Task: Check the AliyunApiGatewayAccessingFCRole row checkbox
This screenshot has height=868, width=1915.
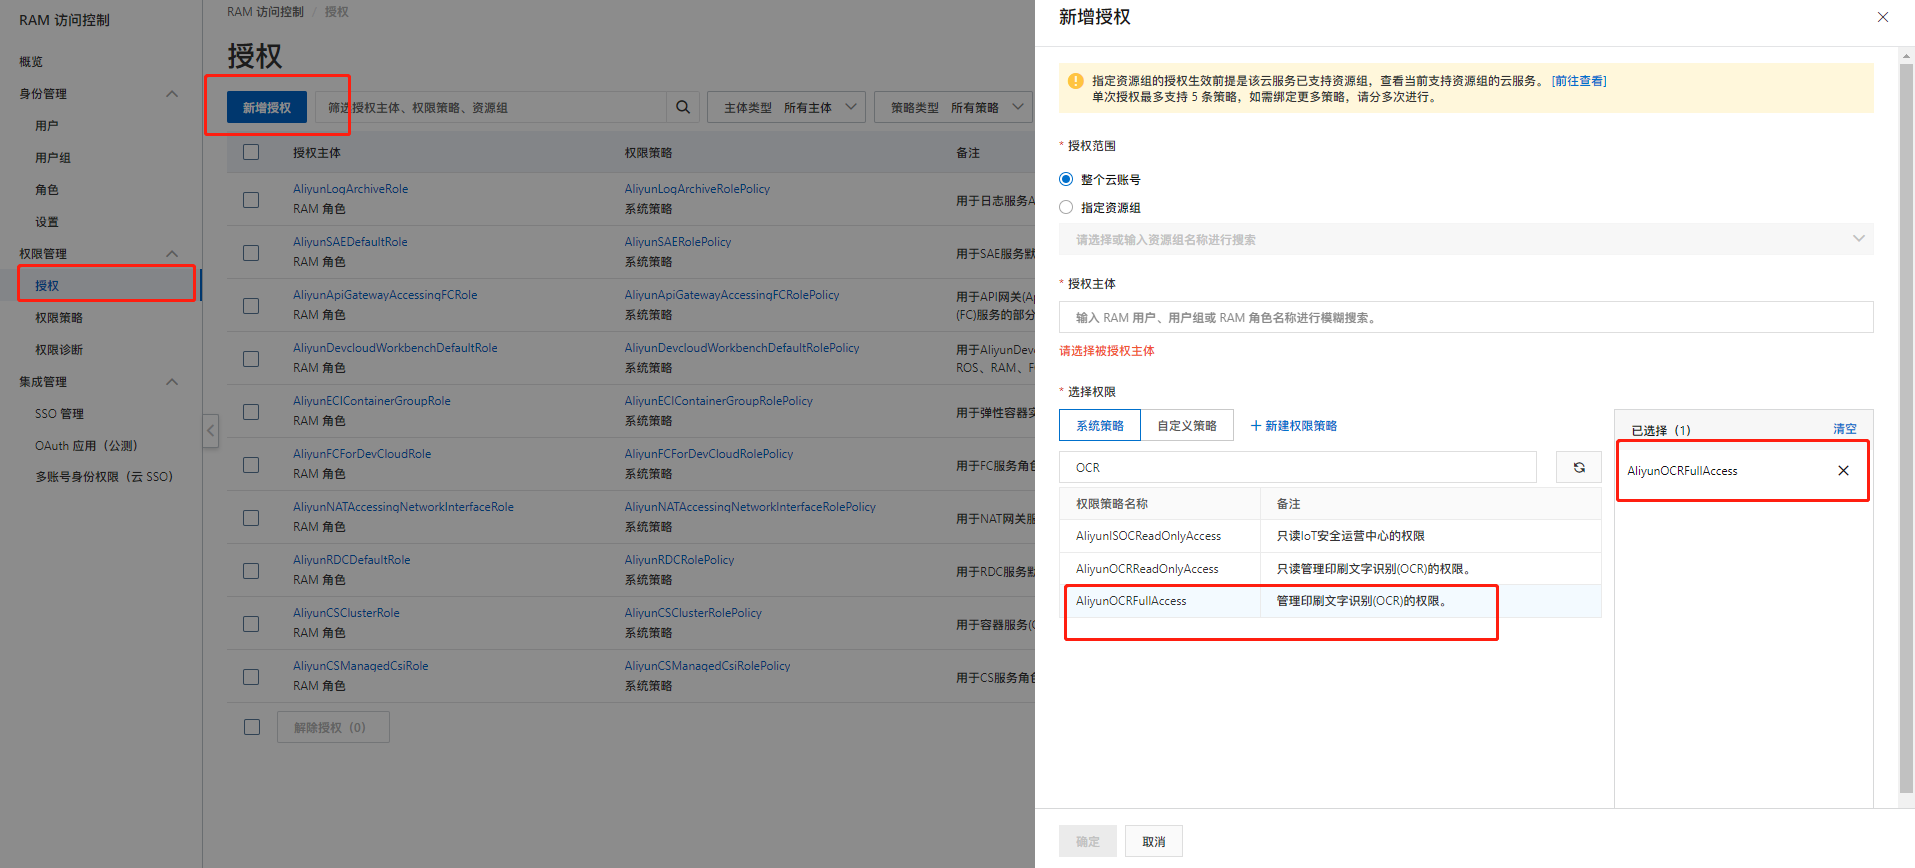Action: [x=251, y=305]
